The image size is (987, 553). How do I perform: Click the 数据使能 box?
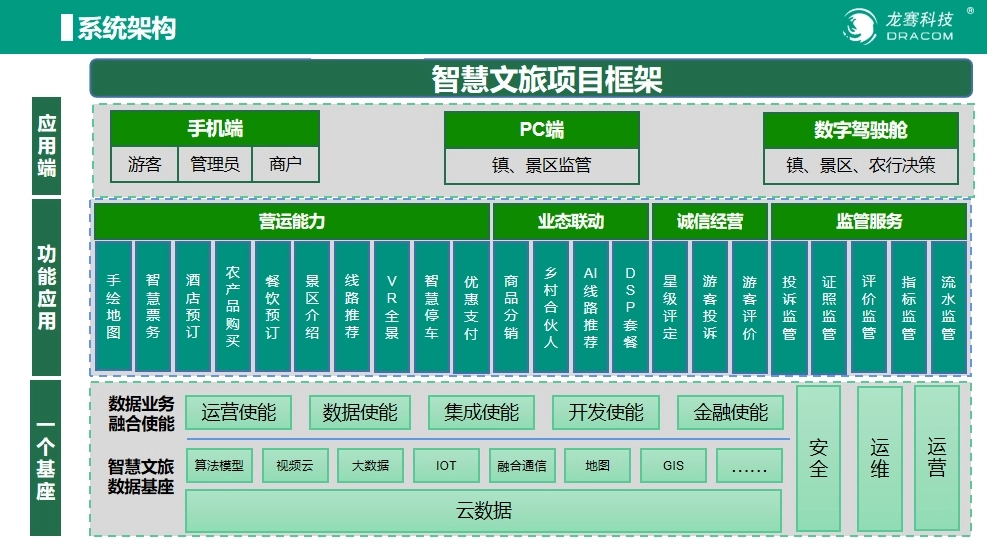360,413
